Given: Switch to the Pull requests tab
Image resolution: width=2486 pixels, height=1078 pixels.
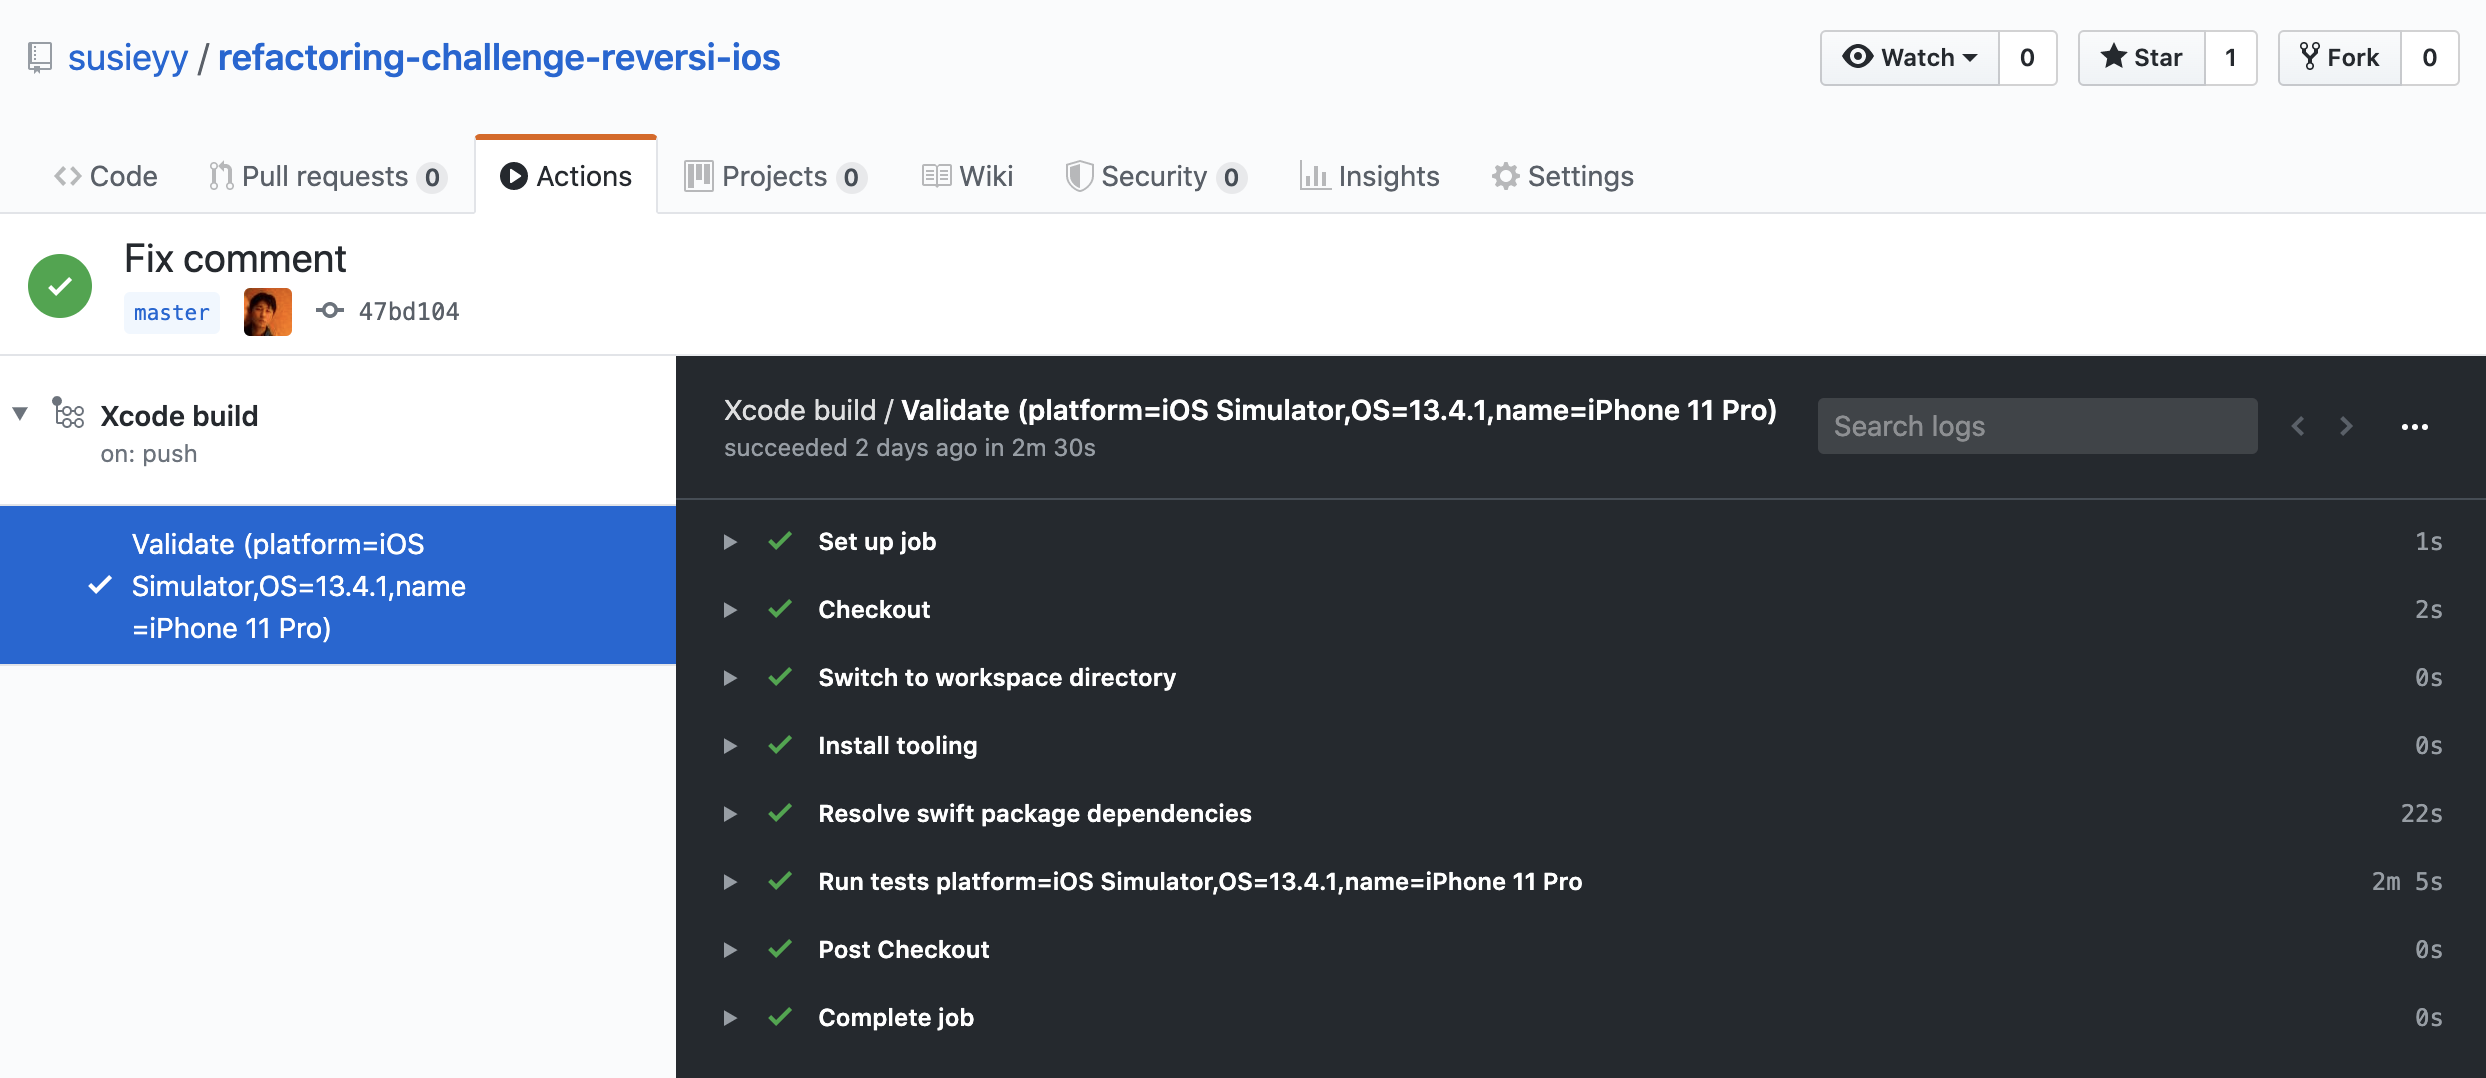Looking at the screenshot, I should point(327,176).
